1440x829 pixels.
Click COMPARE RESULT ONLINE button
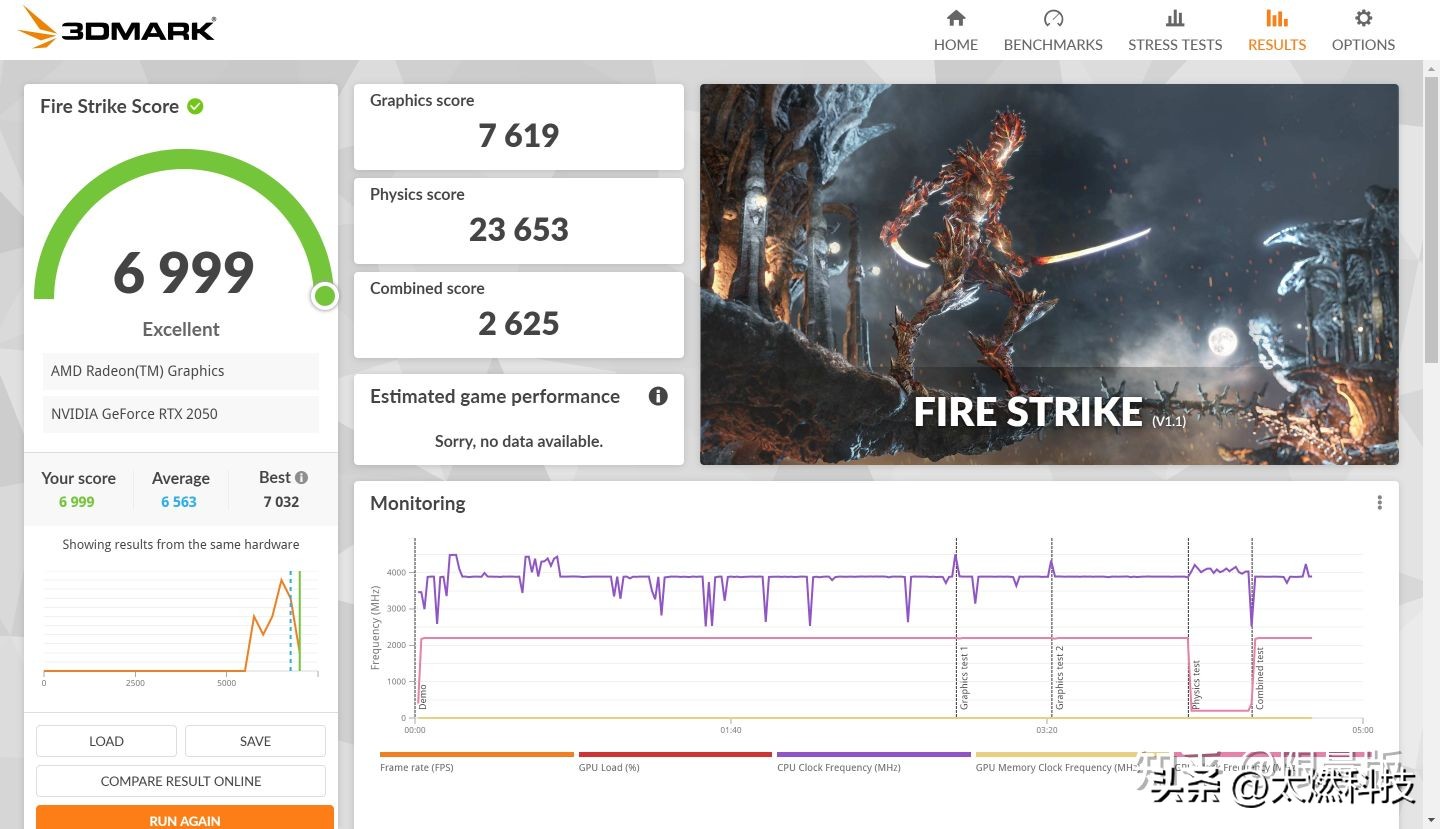181,781
